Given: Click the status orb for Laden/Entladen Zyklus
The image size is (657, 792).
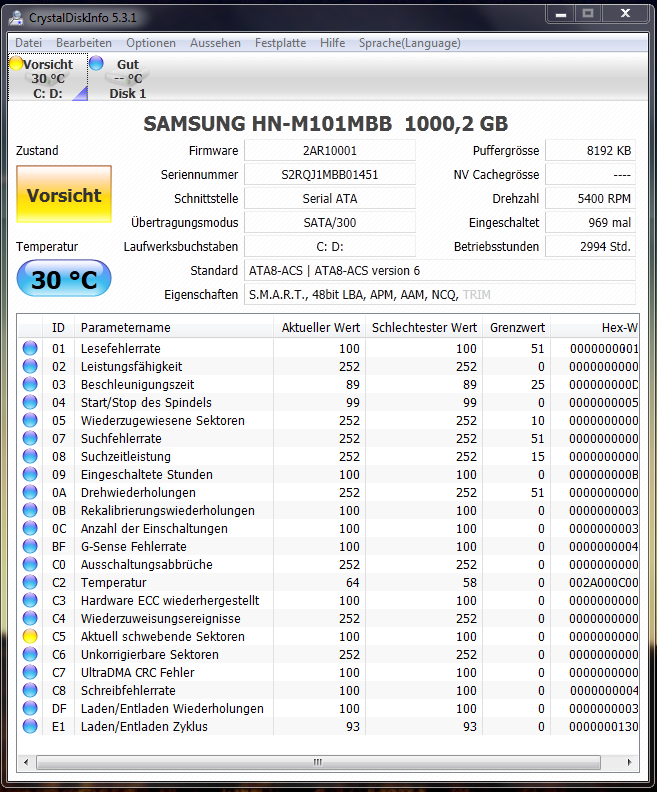Looking at the screenshot, I should 30,726.
